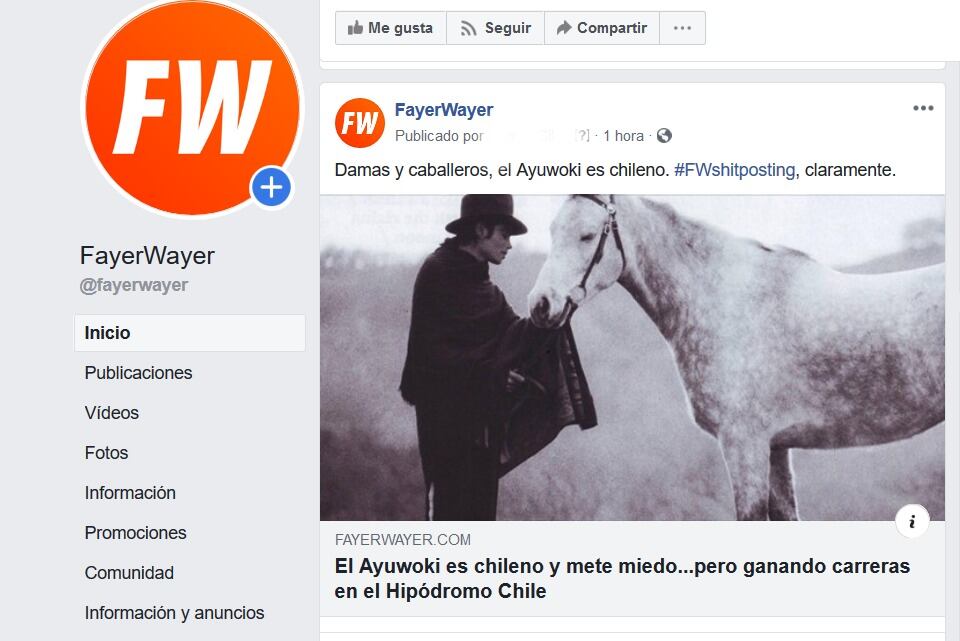Viewport: 960px width, 641px height.
Task: Click the small FW avatar in post
Action: 360,122
